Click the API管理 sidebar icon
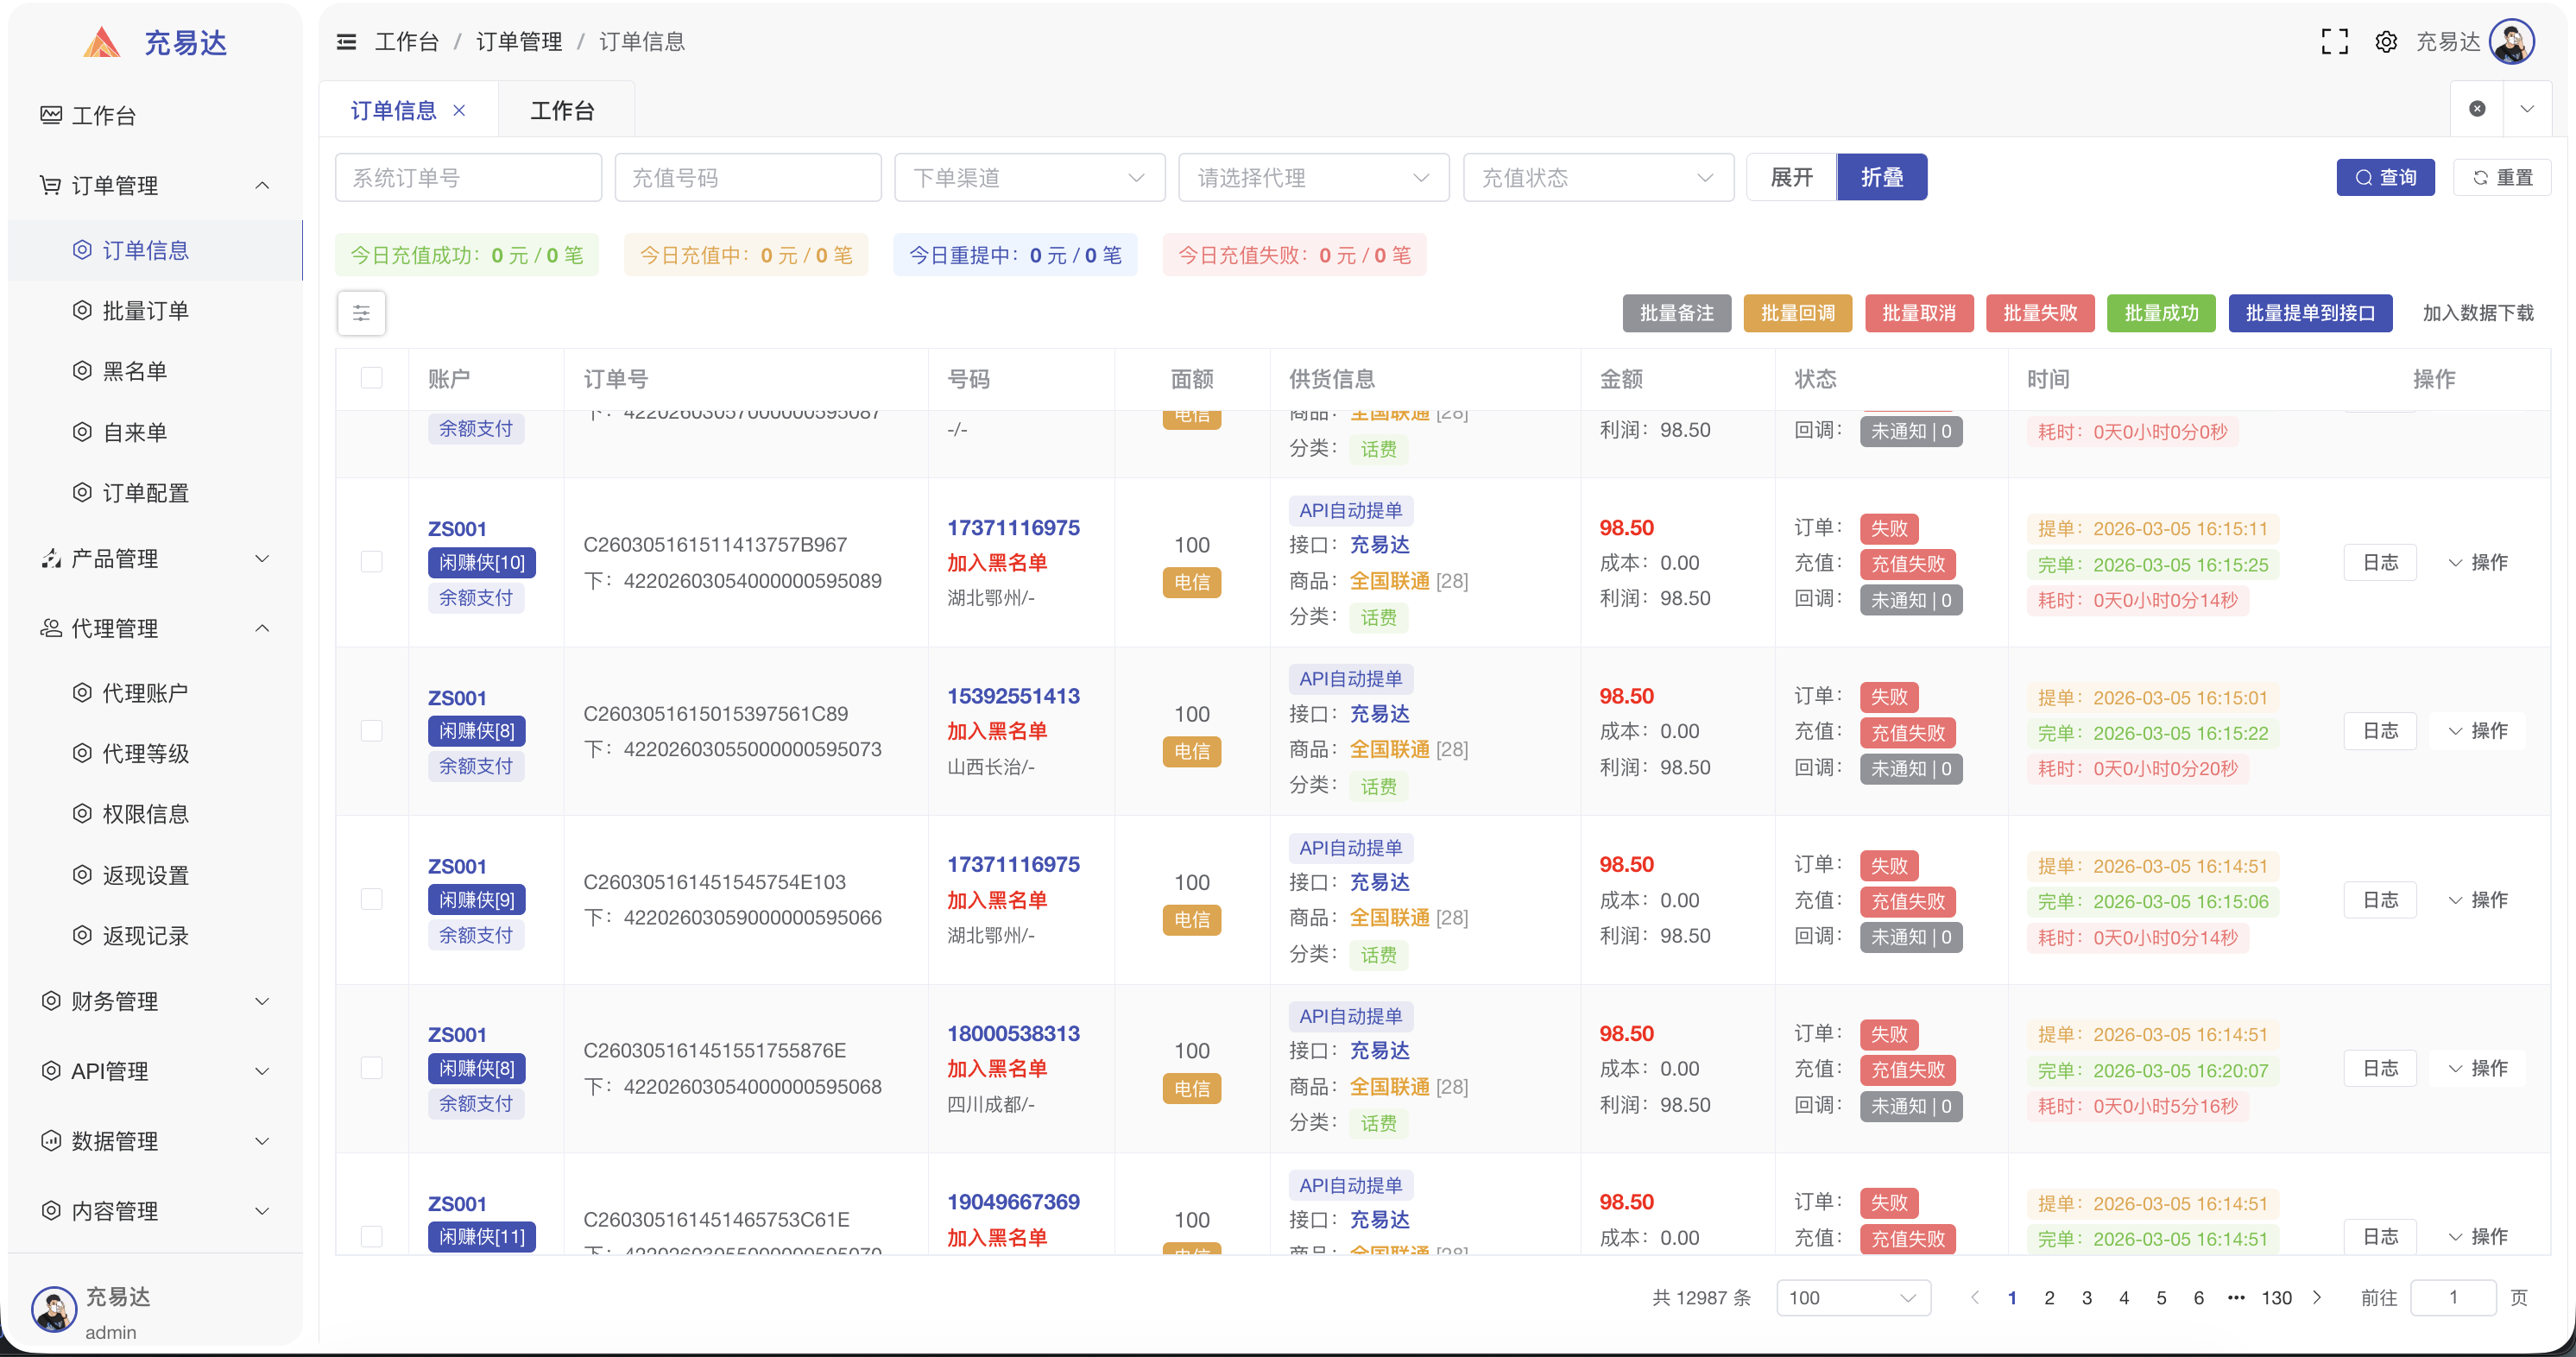This screenshot has height=1357, width=2576. (51, 1071)
